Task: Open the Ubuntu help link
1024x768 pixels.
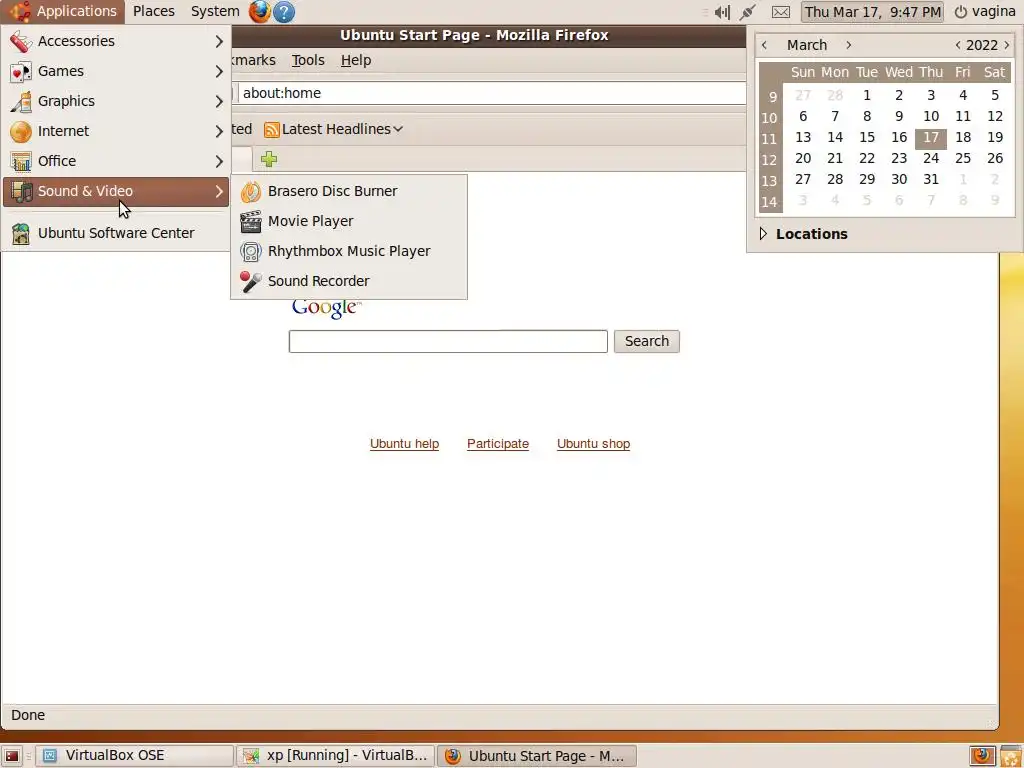Action: [404, 444]
